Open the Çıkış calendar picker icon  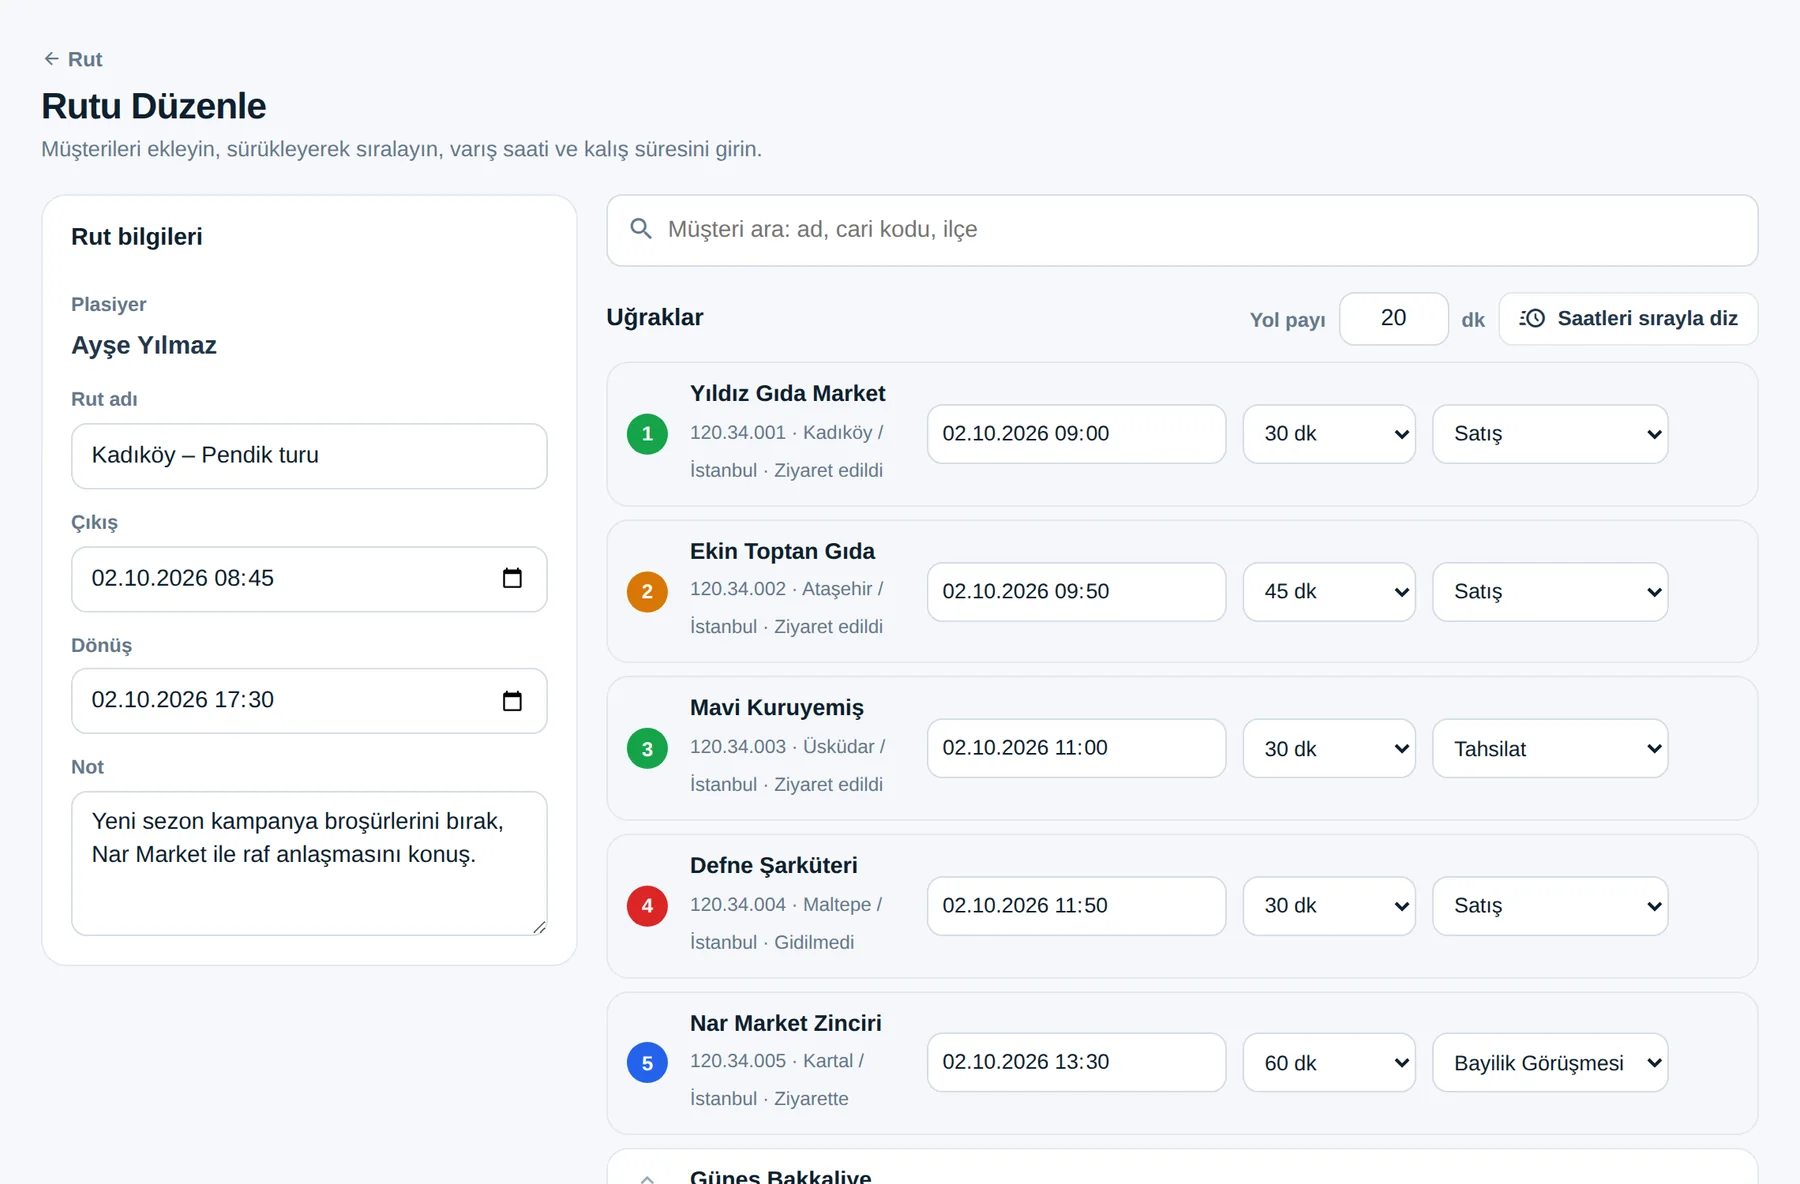click(x=512, y=578)
